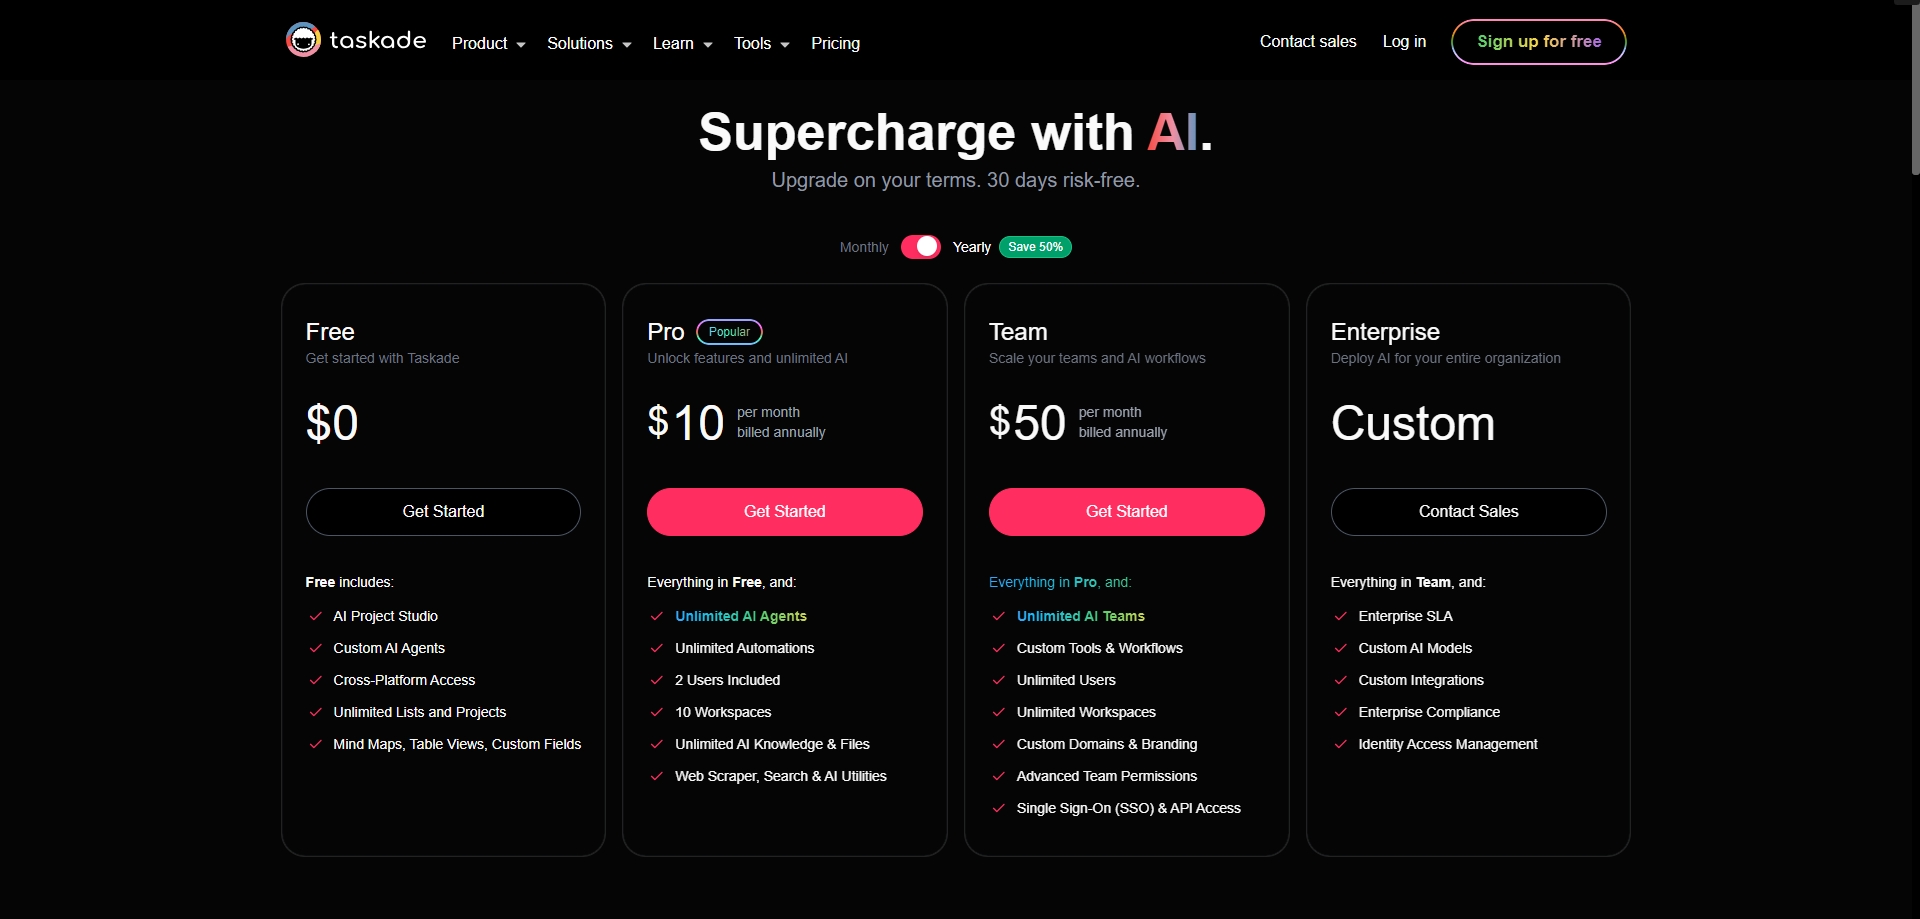Click the Taskade logo icon

(303, 40)
